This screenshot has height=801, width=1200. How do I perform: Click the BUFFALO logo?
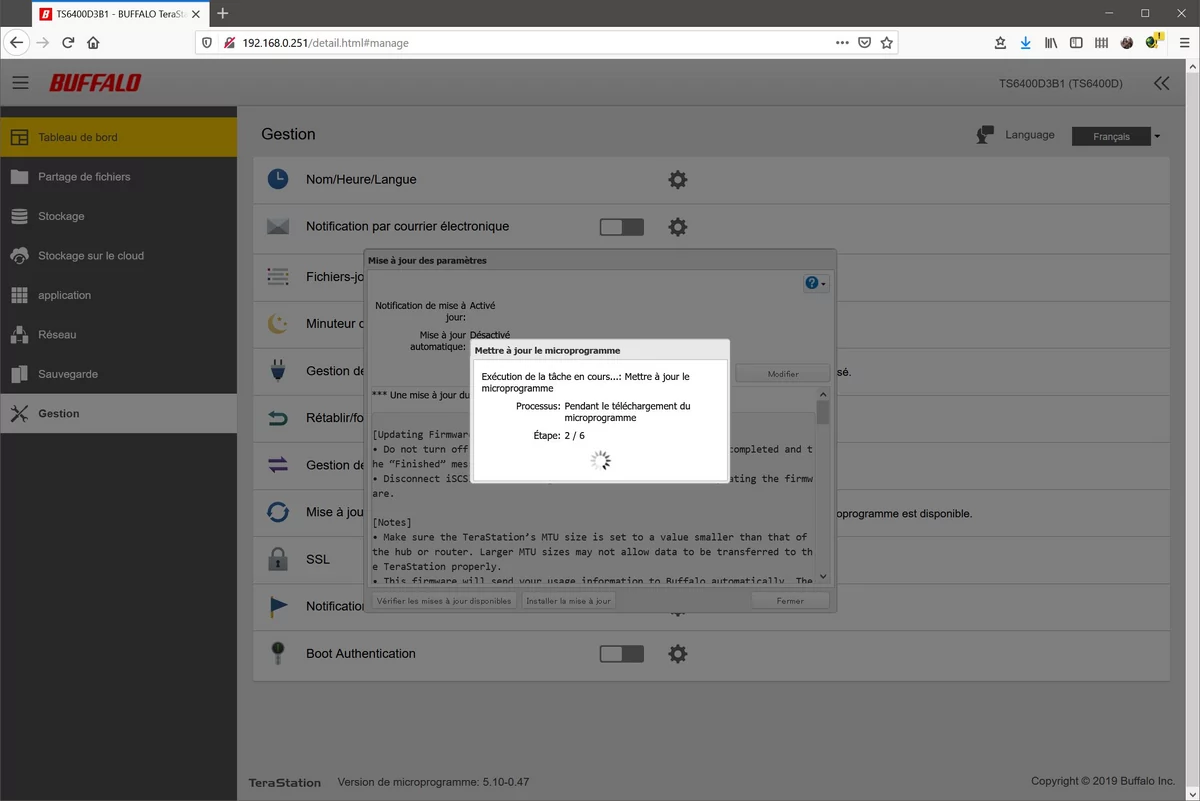tap(95, 83)
